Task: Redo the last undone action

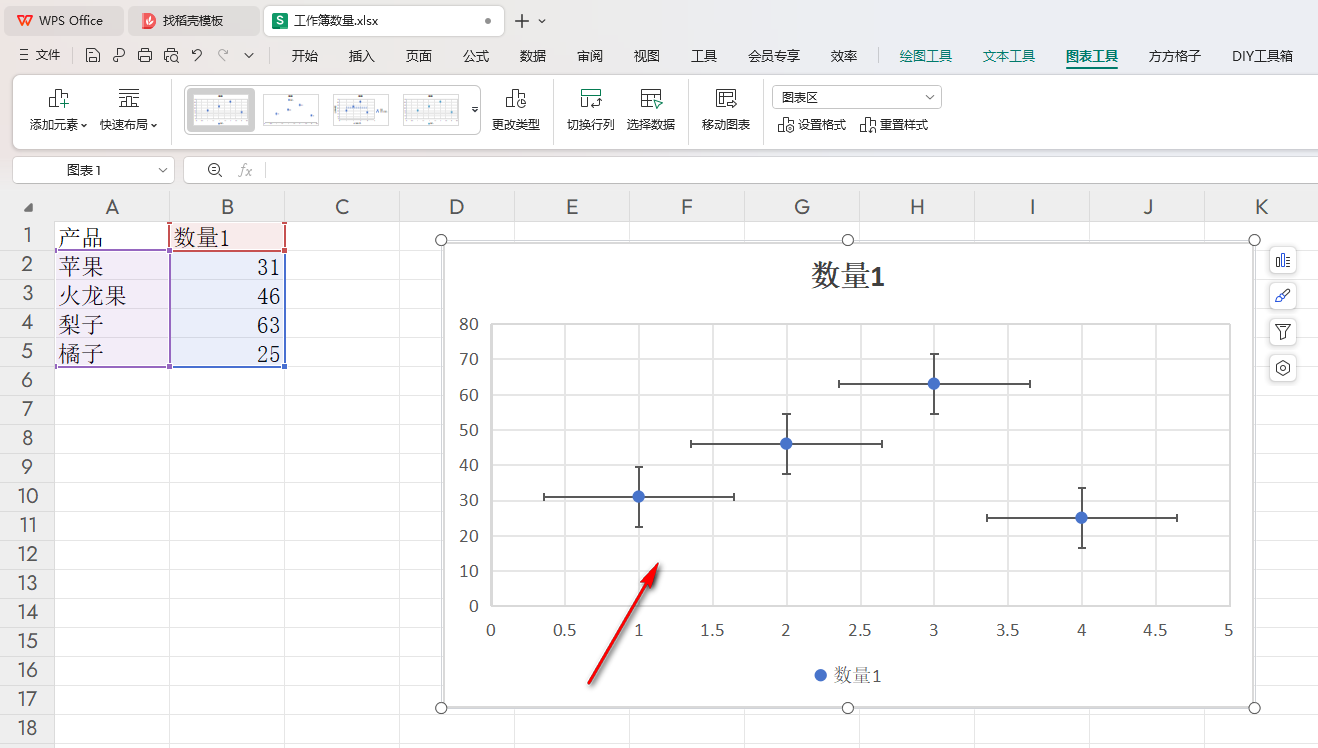Action: 223,56
